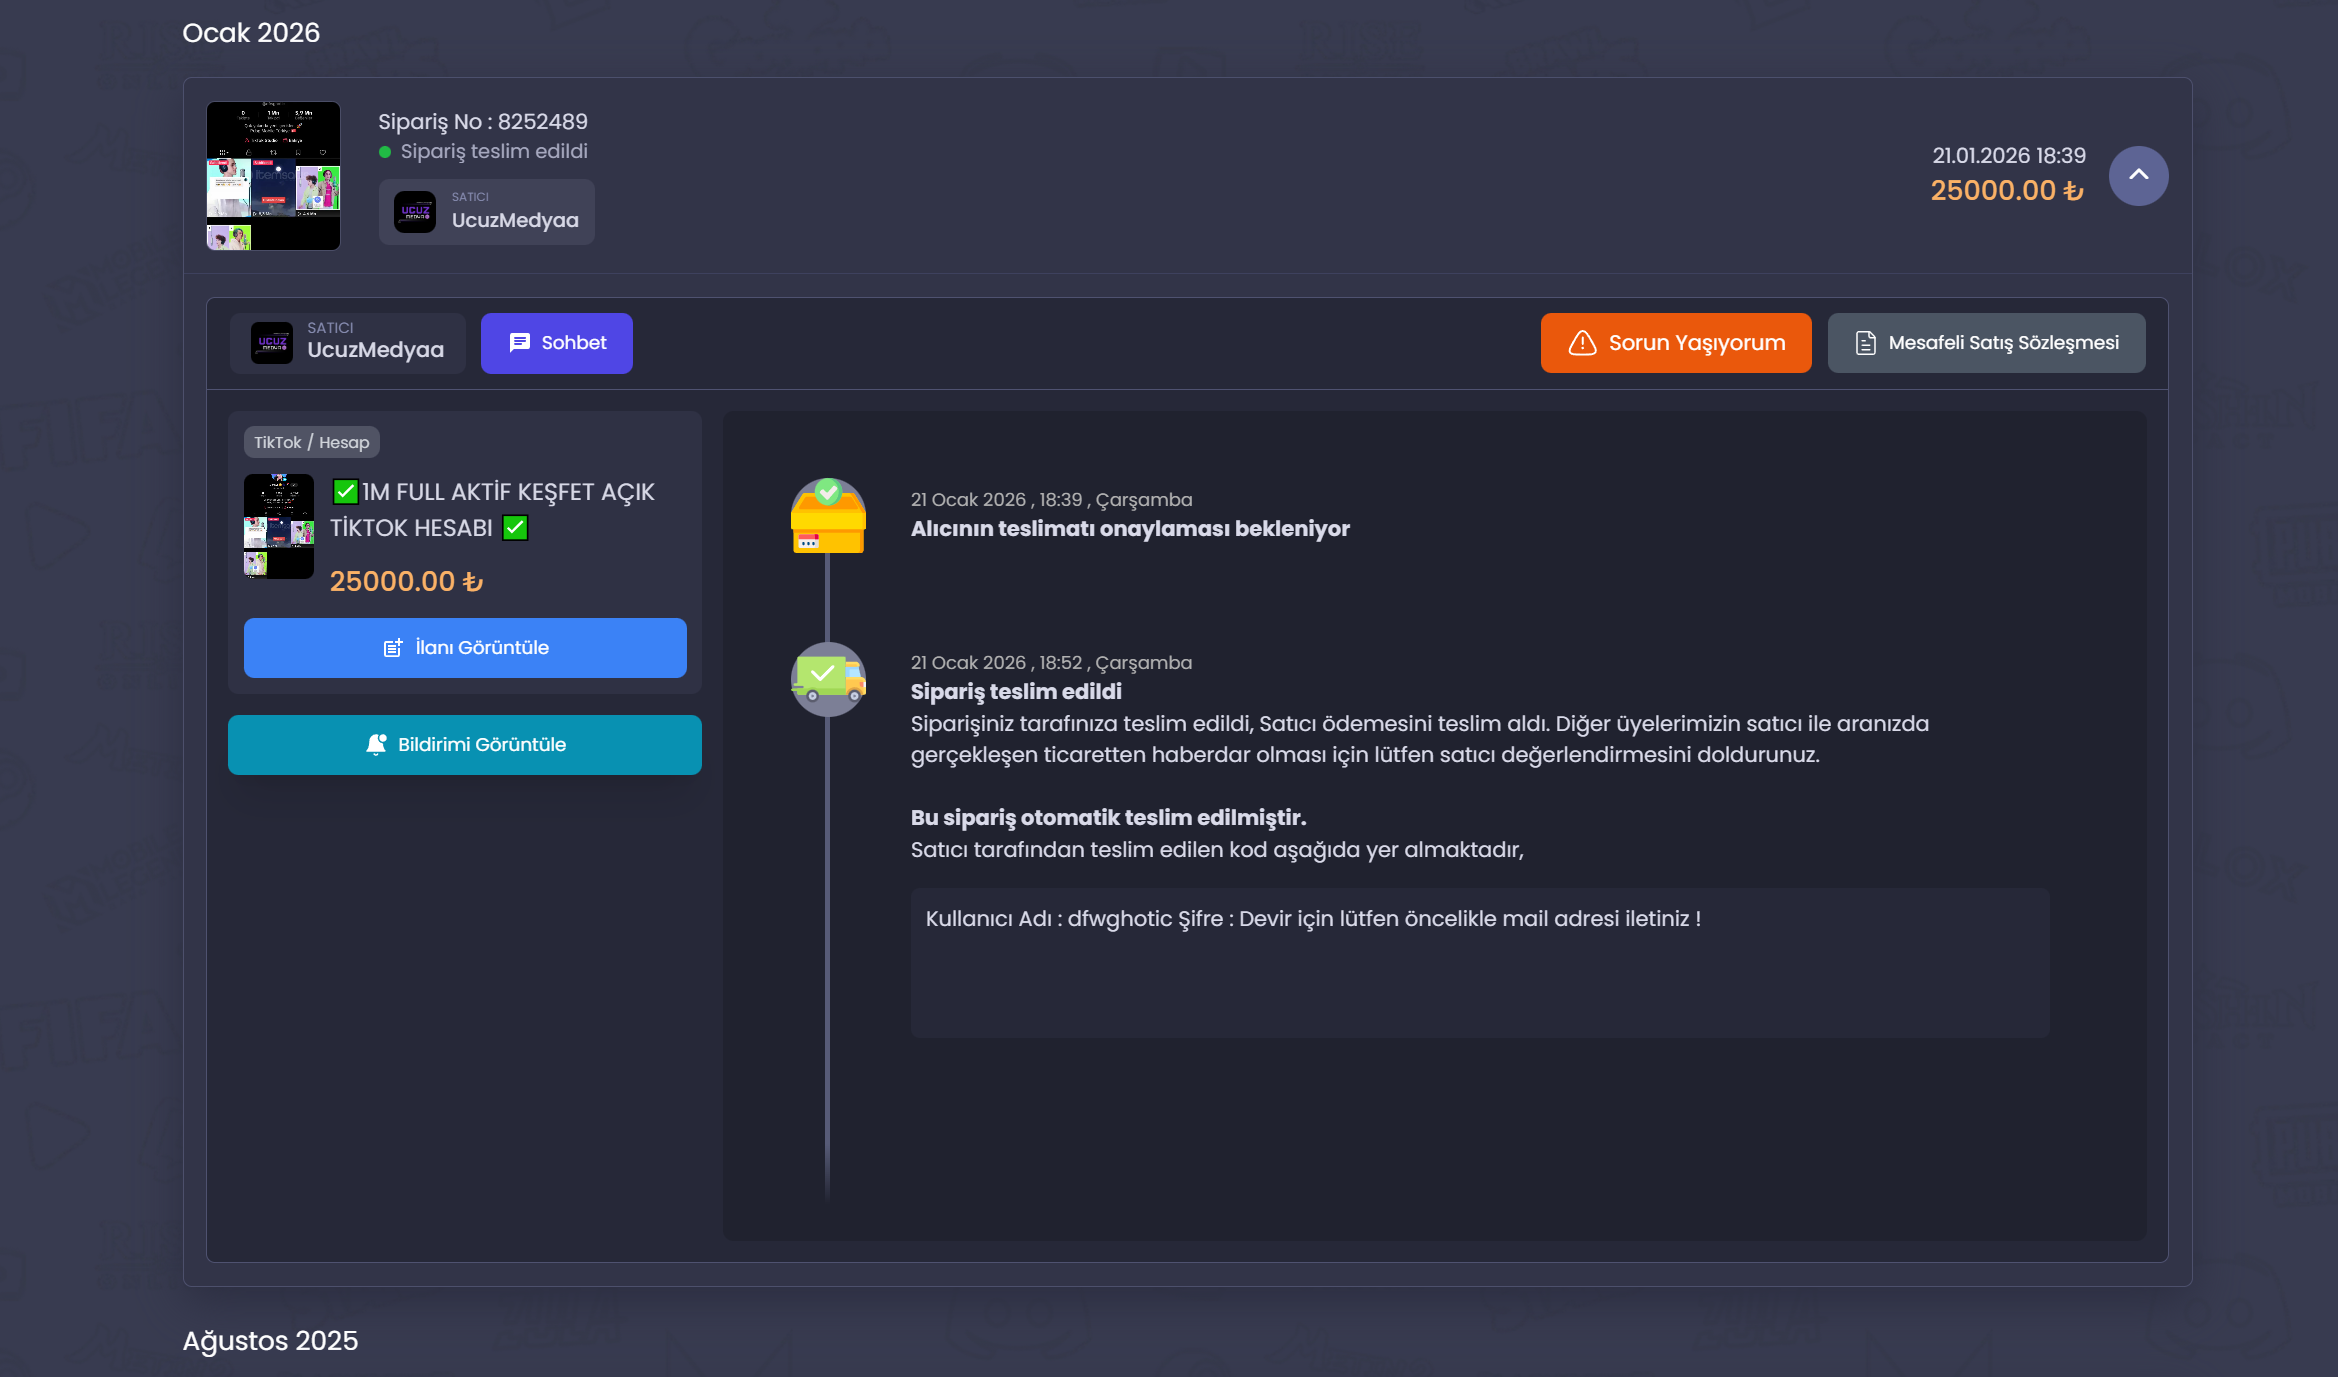Click the document icon on Mesafeli Satış Sözleşmesi

point(1865,343)
